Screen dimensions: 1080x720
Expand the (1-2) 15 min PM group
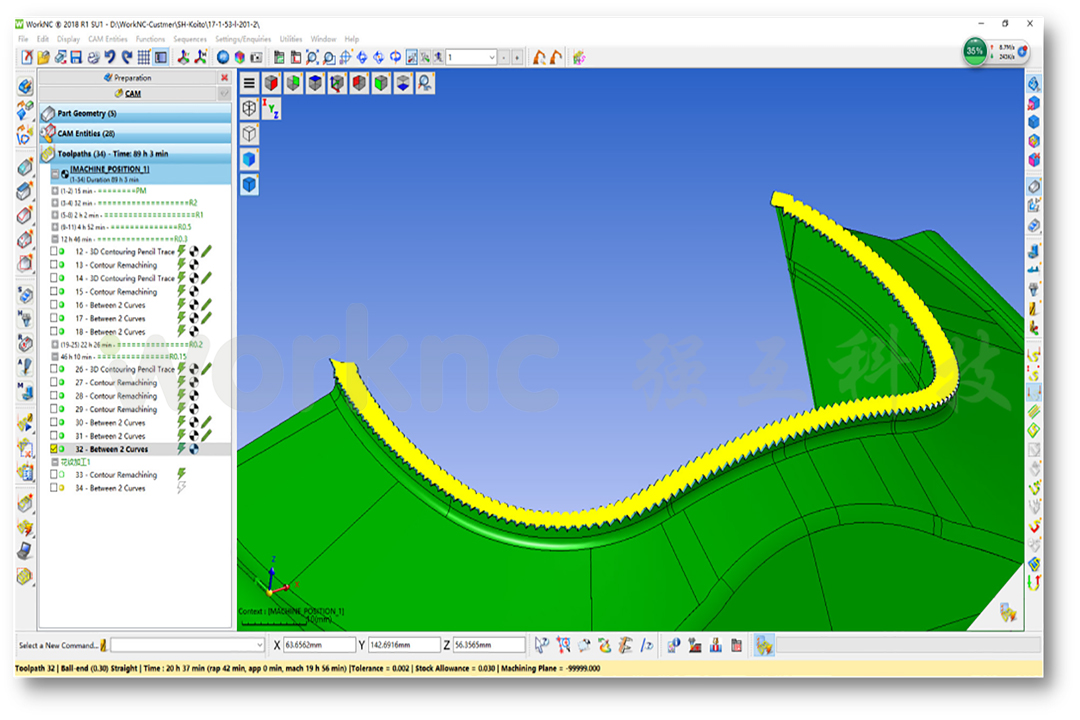click(x=55, y=191)
